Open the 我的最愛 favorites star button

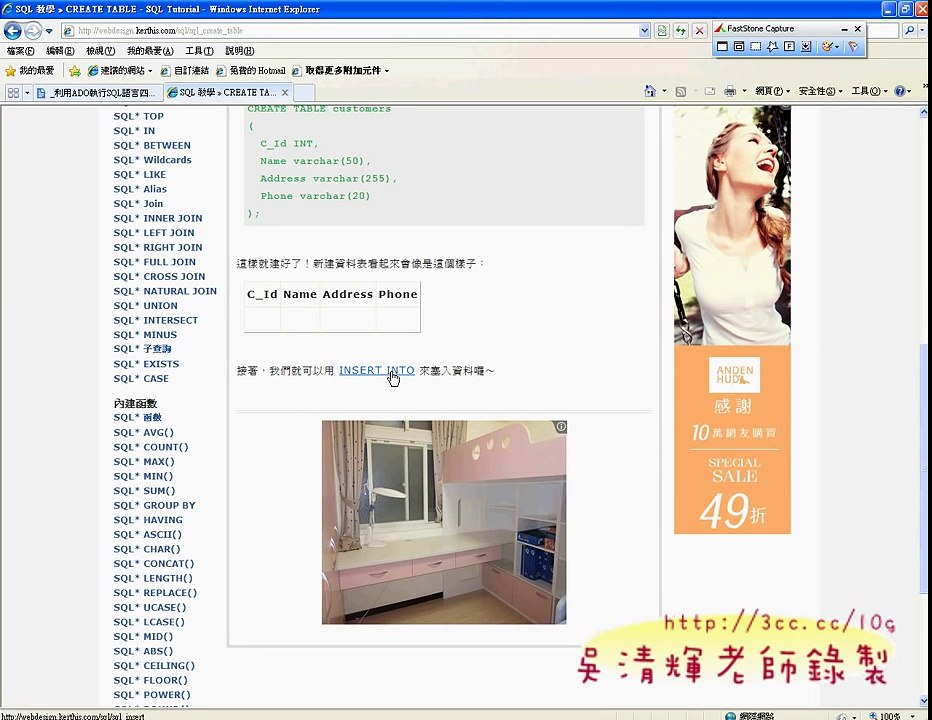[29, 71]
